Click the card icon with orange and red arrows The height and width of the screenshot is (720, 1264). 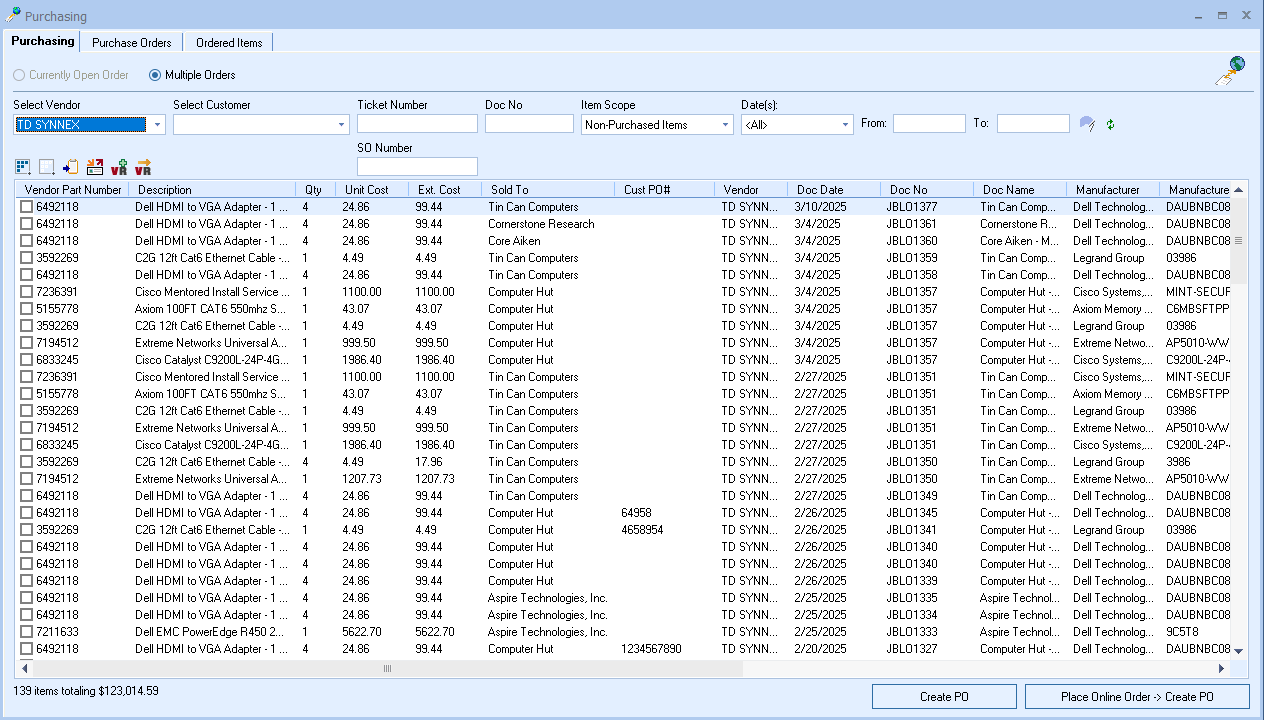click(x=95, y=167)
